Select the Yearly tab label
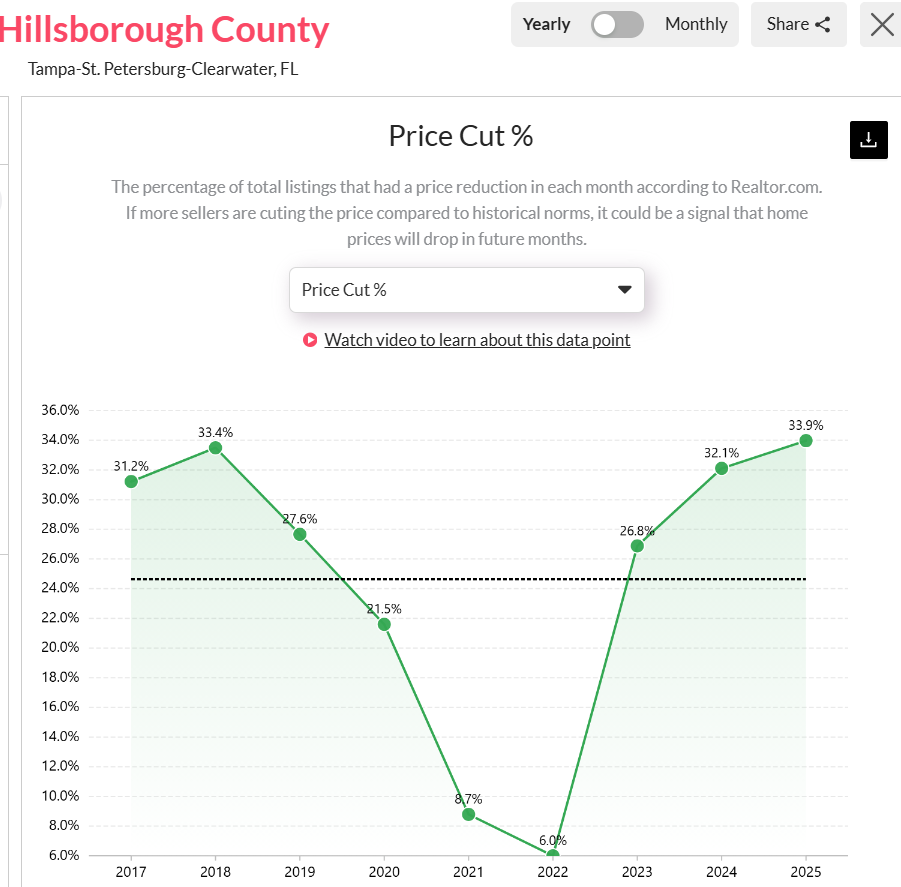 click(546, 23)
